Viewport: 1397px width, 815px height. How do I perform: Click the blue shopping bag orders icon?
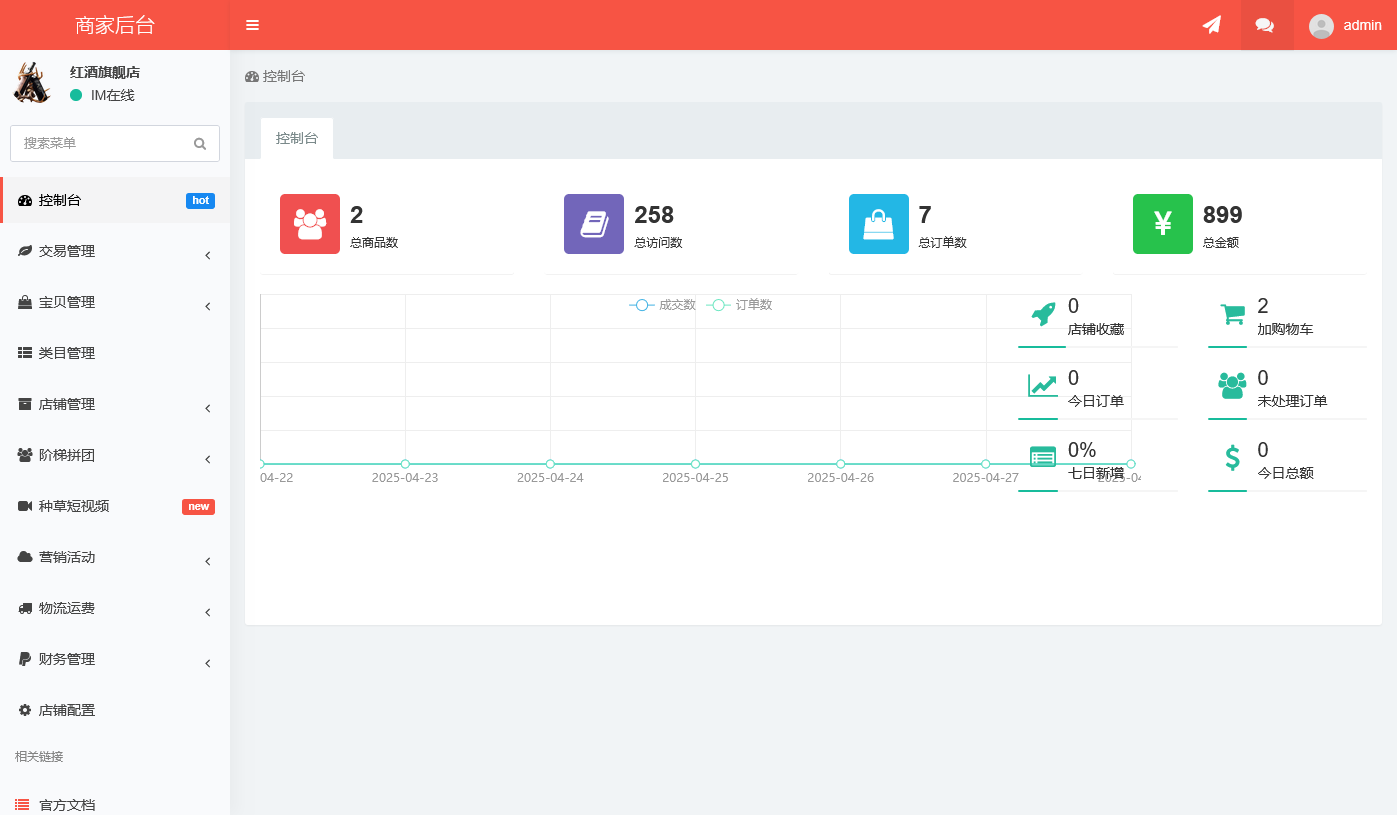878,224
